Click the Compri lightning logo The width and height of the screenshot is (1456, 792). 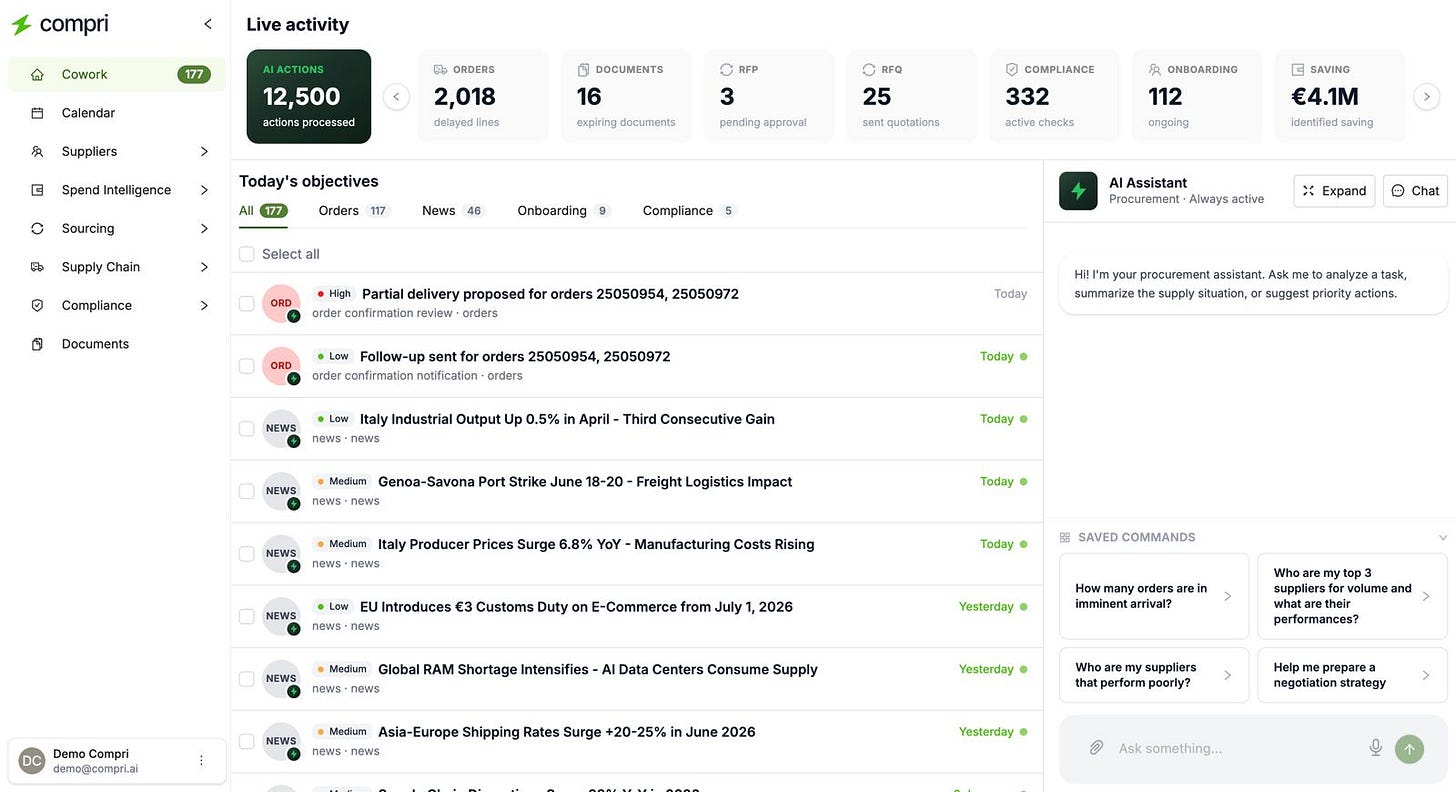pyautogui.click(x=21, y=25)
